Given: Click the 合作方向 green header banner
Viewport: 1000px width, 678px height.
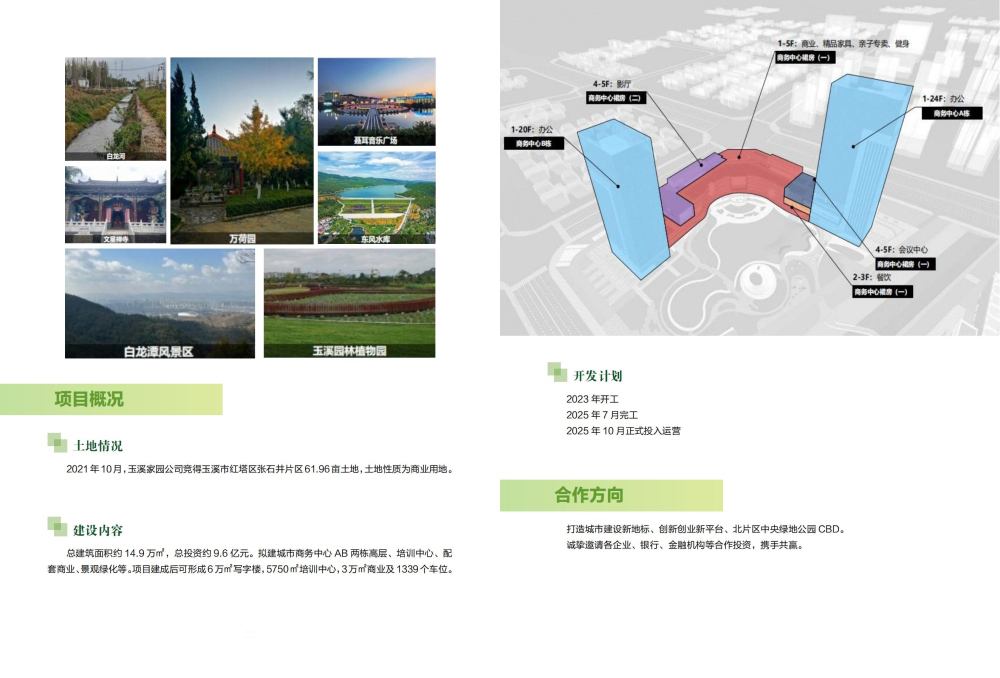Looking at the screenshot, I should pos(611,495).
